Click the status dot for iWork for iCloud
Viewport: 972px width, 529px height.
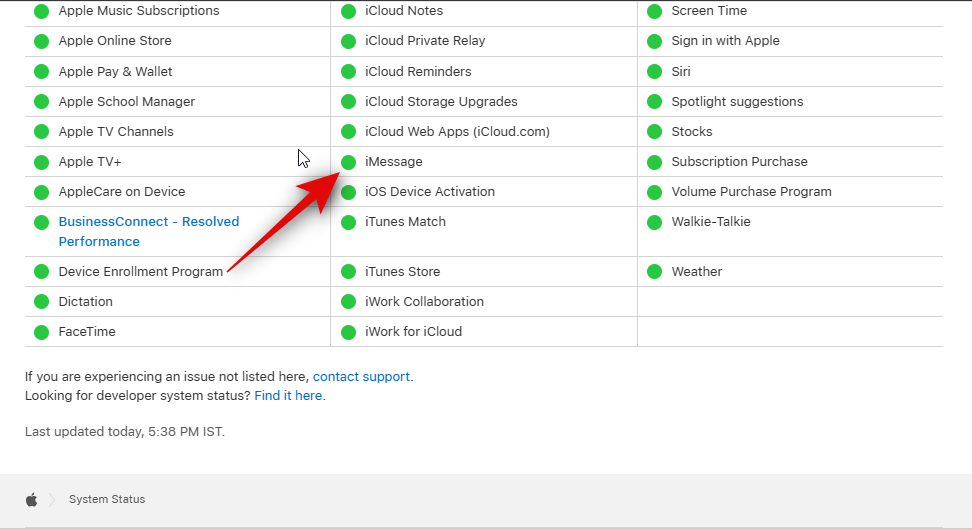click(x=348, y=332)
